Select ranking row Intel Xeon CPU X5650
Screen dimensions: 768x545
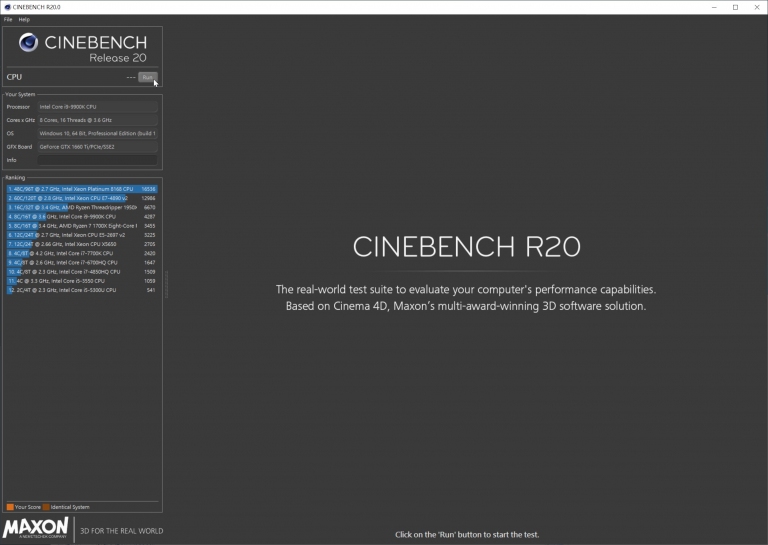[x=82, y=244]
